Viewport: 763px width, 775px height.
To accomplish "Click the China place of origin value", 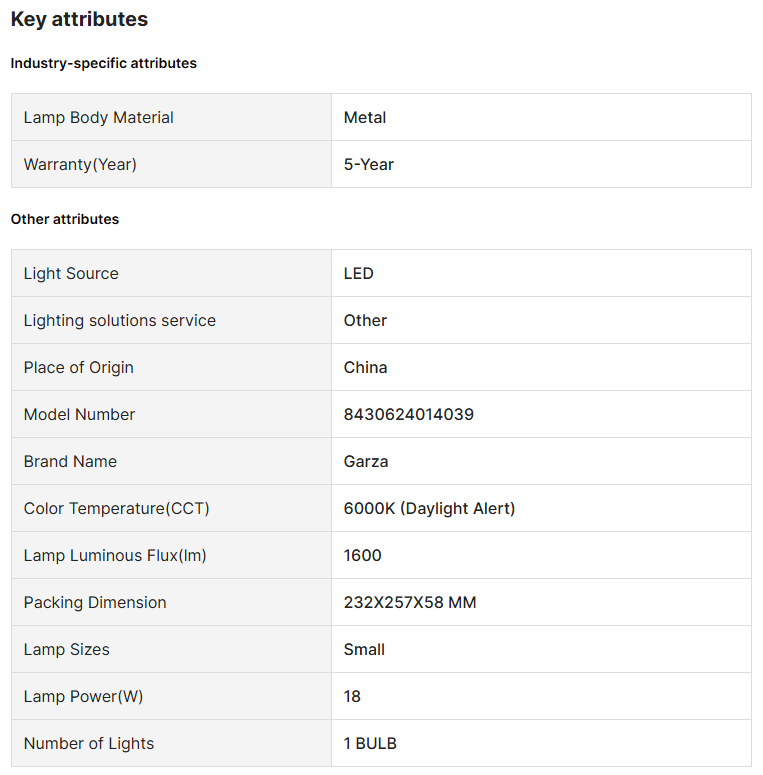I will point(365,367).
